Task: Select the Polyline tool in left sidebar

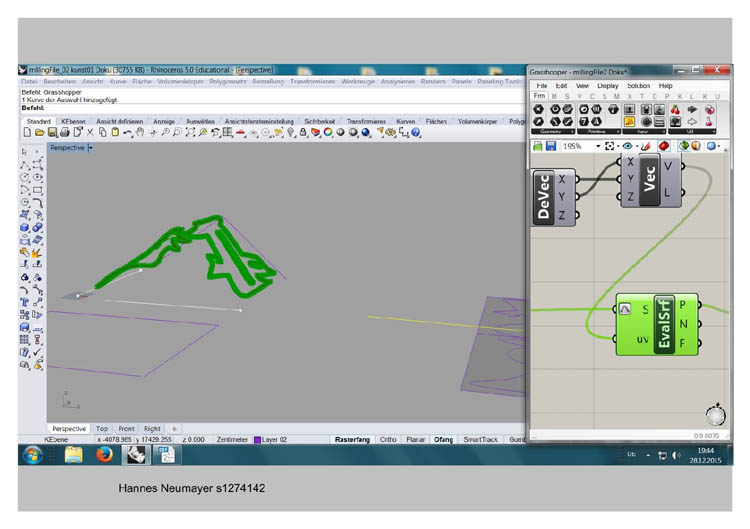Action: [x=25, y=165]
